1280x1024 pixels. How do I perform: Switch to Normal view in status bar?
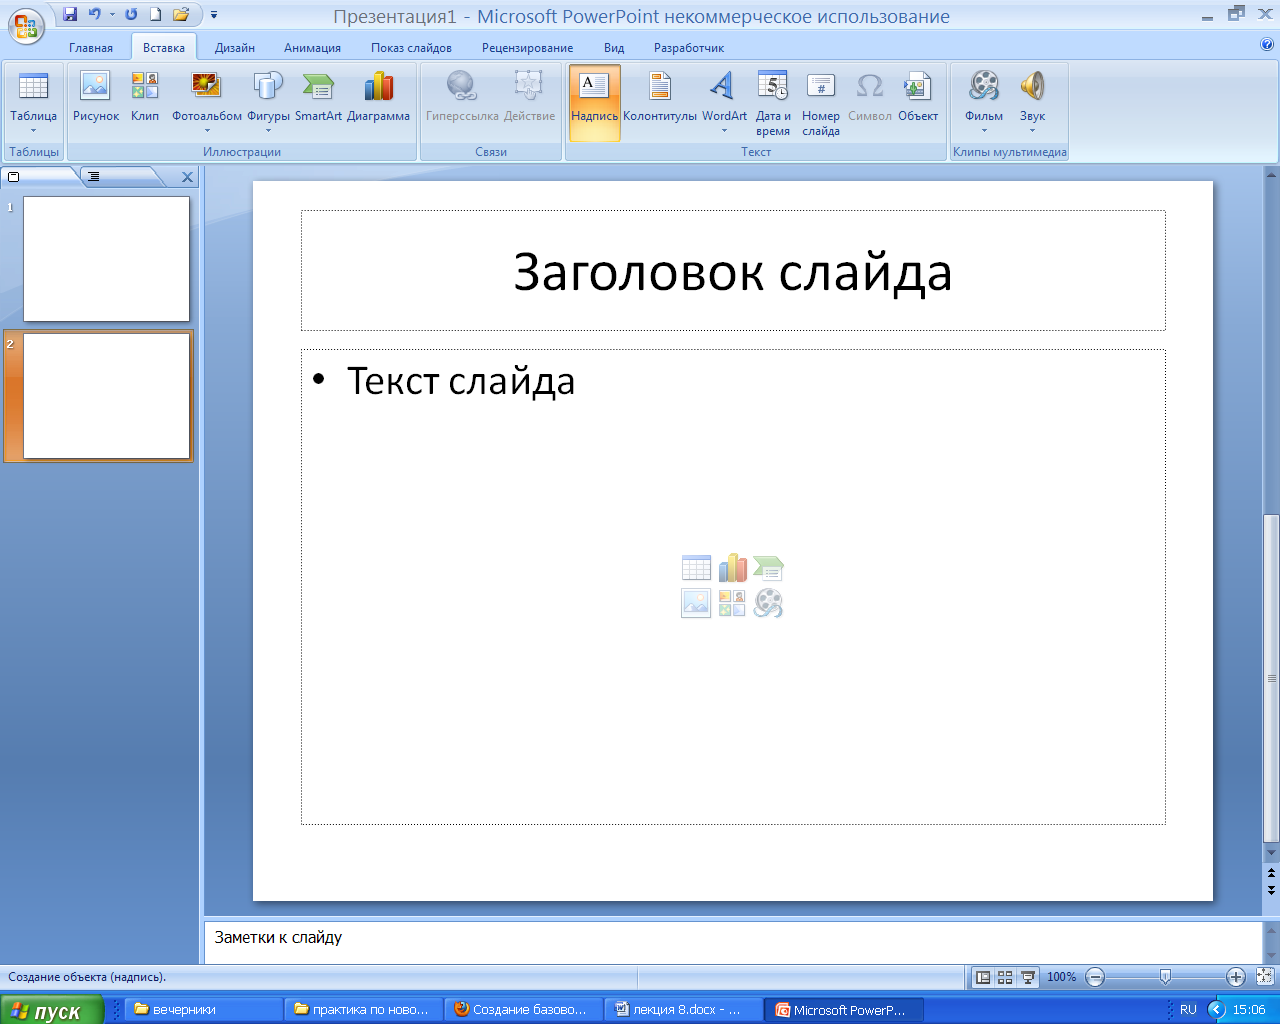[983, 977]
